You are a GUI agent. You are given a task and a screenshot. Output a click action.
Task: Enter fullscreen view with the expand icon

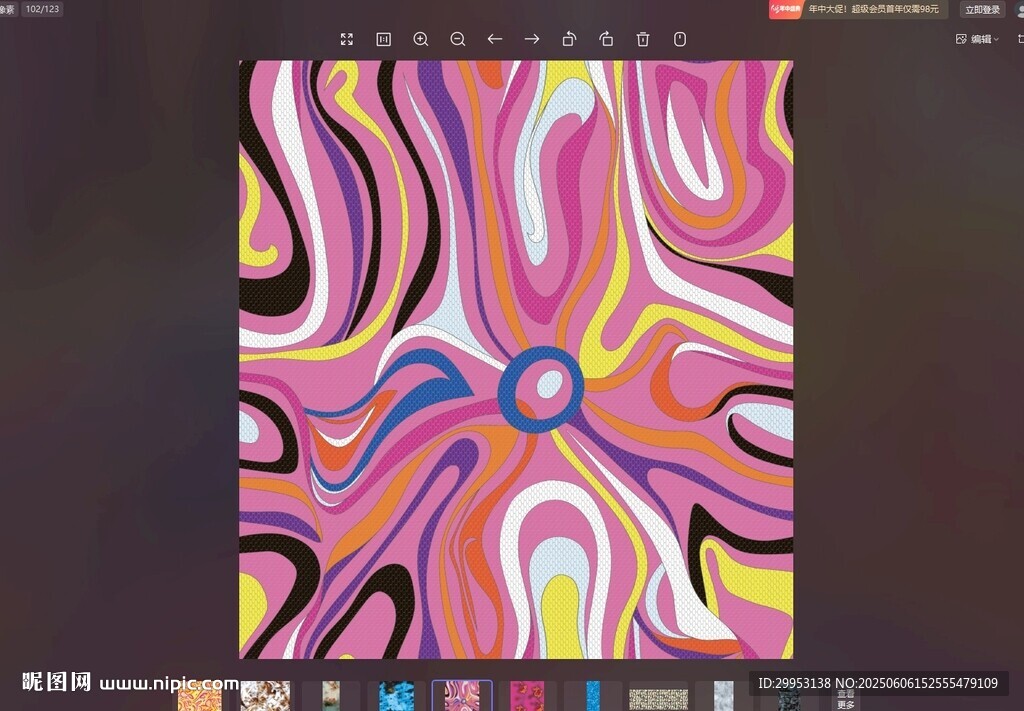pyautogui.click(x=347, y=39)
